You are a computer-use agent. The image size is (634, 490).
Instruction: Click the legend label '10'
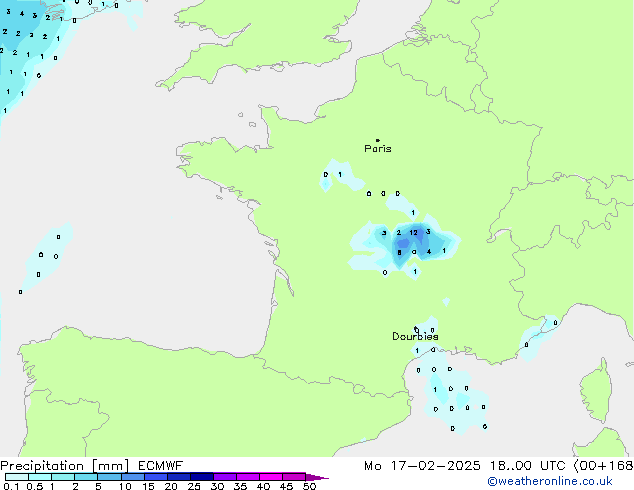coord(125,486)
